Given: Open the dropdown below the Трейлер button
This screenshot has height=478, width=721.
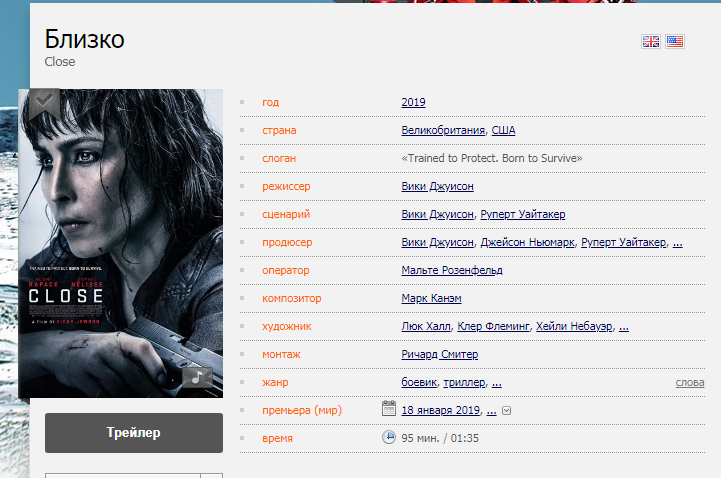Looking at the screenshot, I should point(212,475).
